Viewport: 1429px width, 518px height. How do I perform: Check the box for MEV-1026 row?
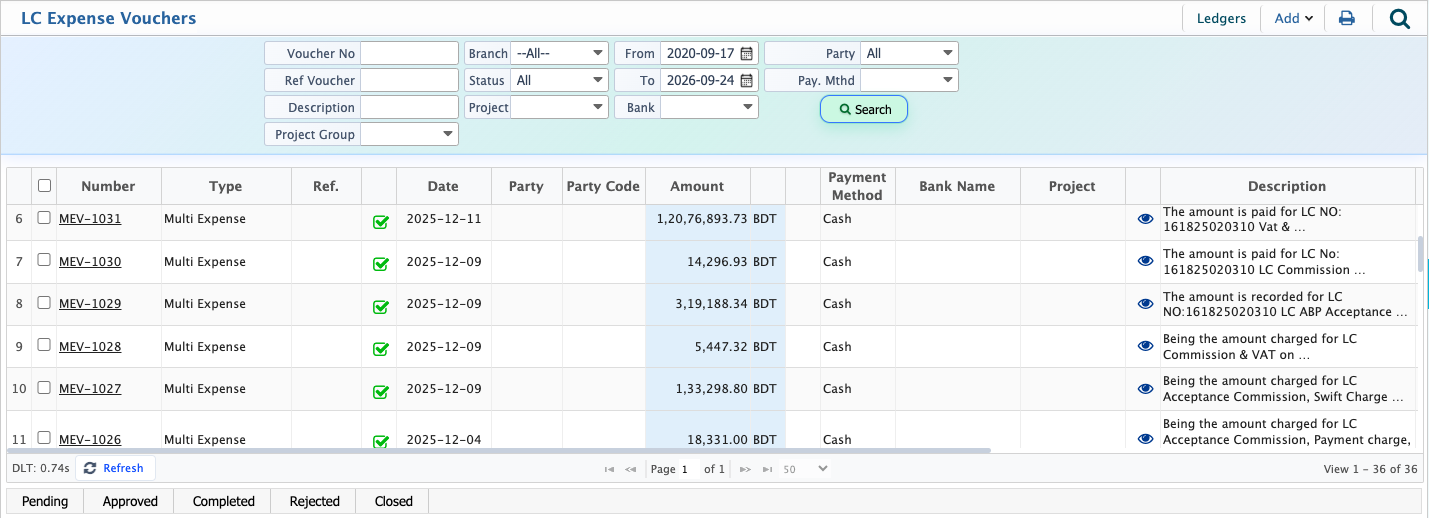(x=43, y=437)
